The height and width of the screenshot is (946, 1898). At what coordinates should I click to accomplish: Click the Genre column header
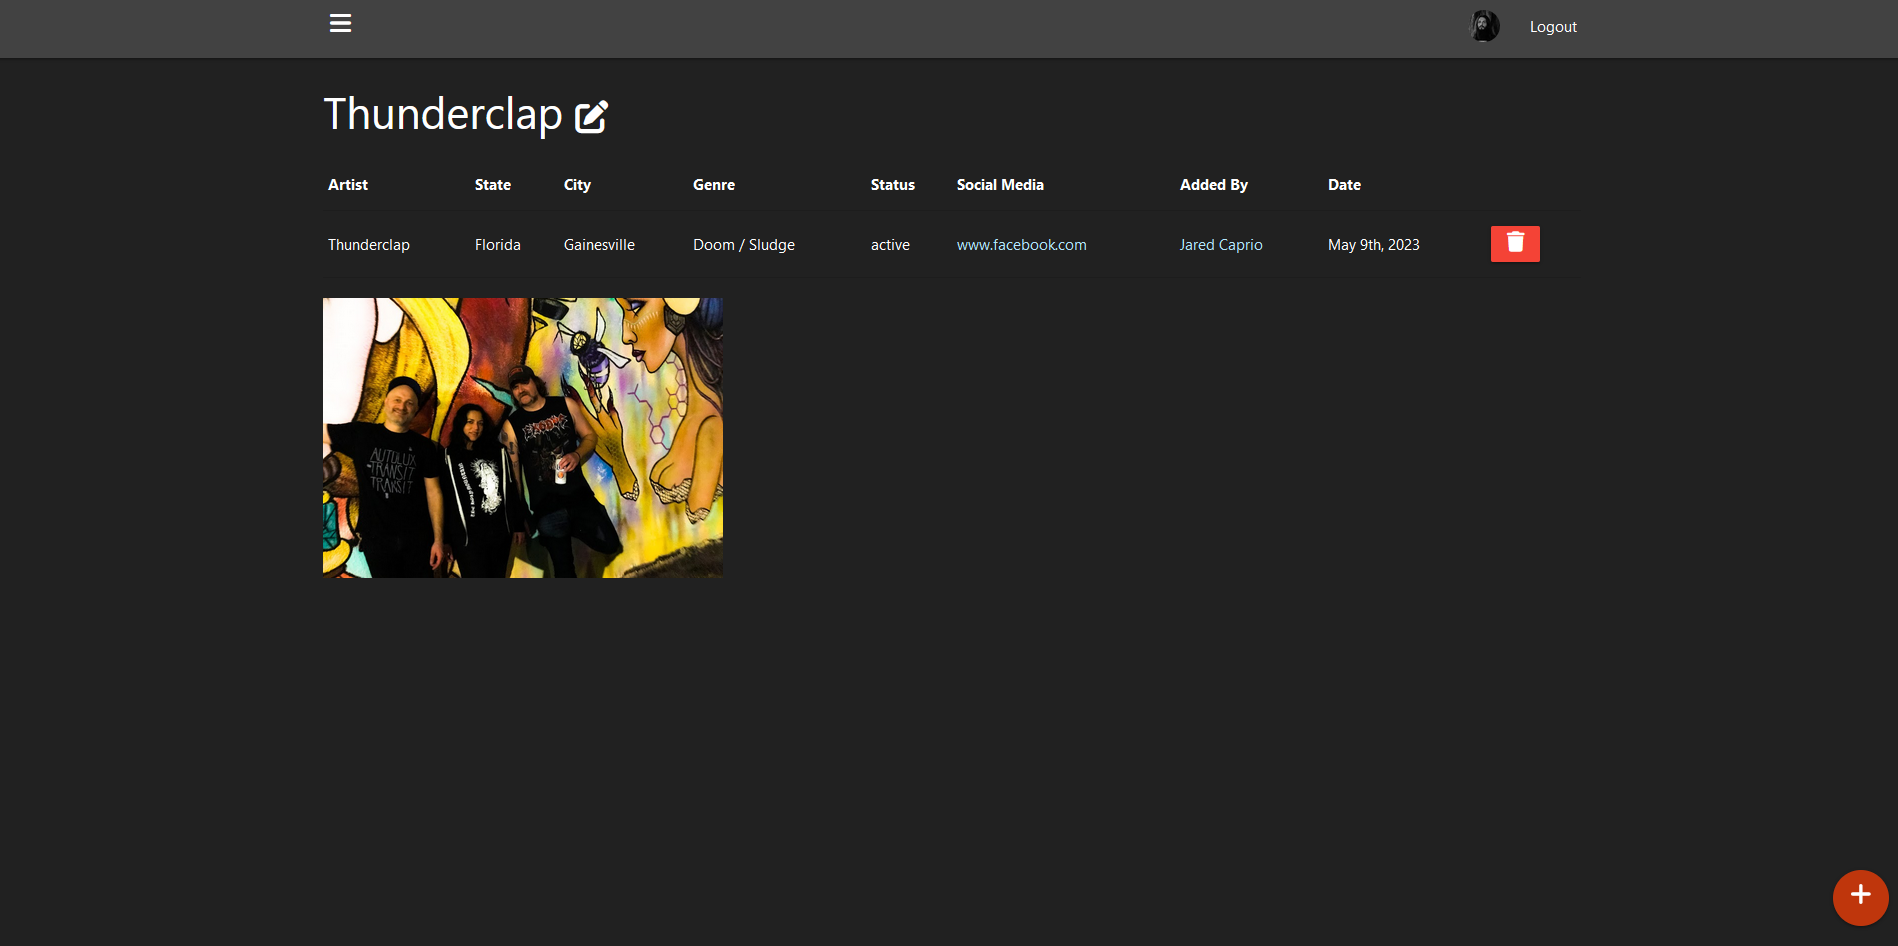pyautogui.click(x=714, y=185)
